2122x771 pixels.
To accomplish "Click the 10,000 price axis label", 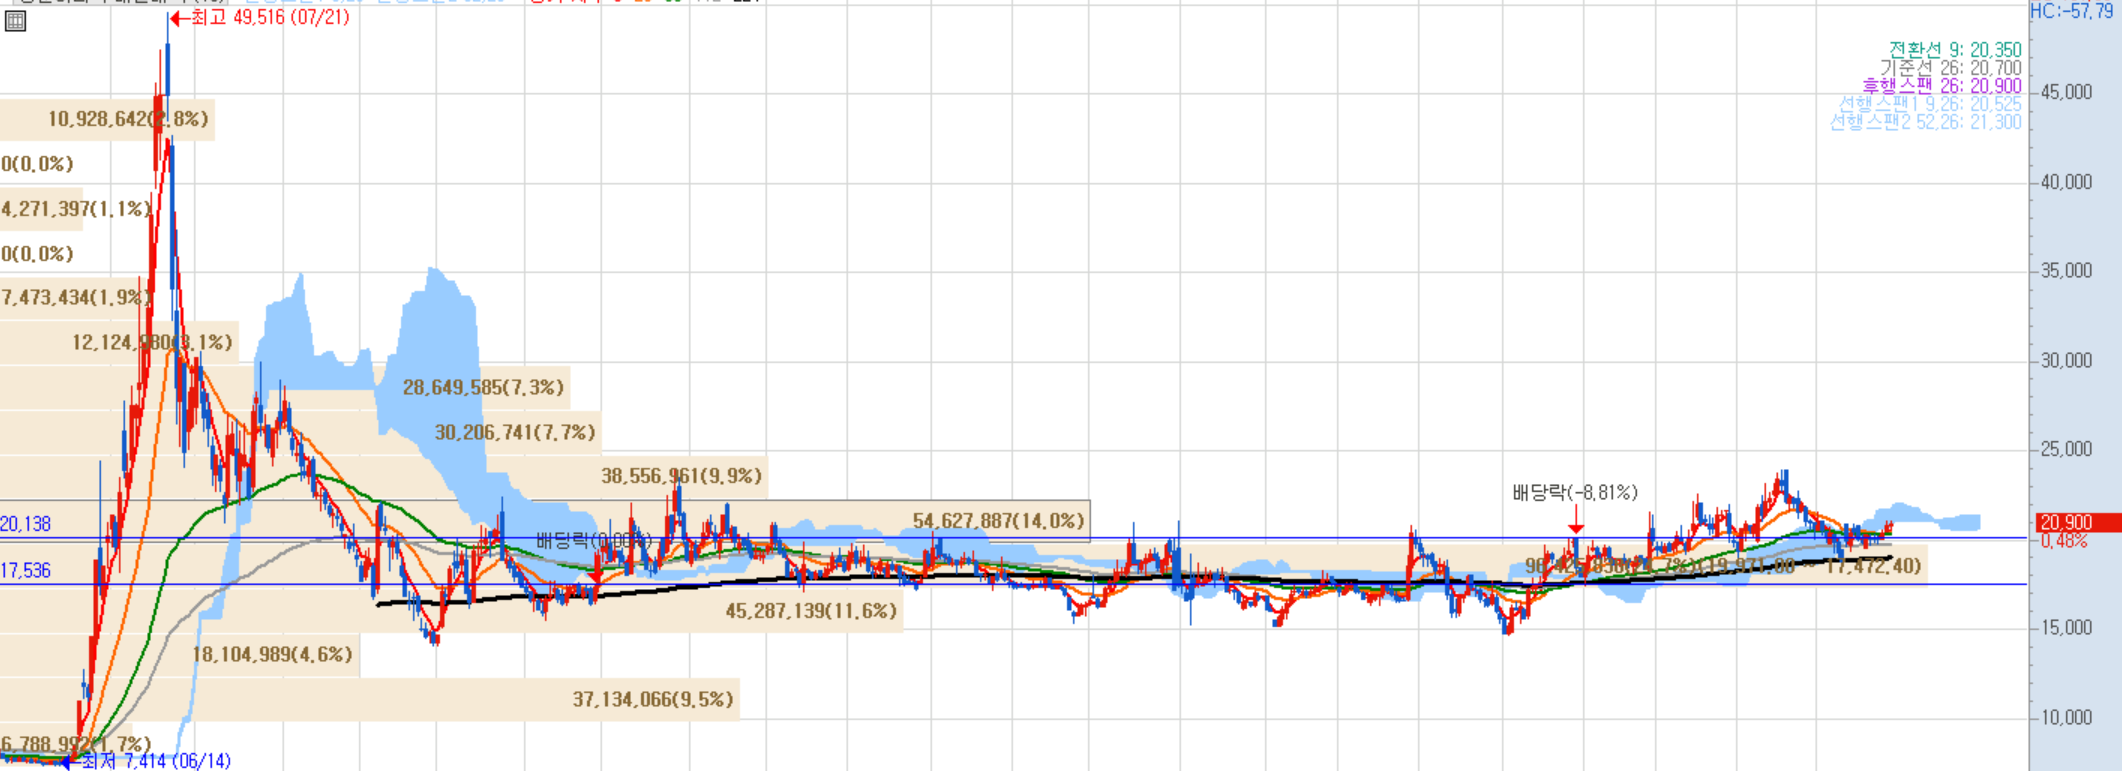I will click(2066, 718).
